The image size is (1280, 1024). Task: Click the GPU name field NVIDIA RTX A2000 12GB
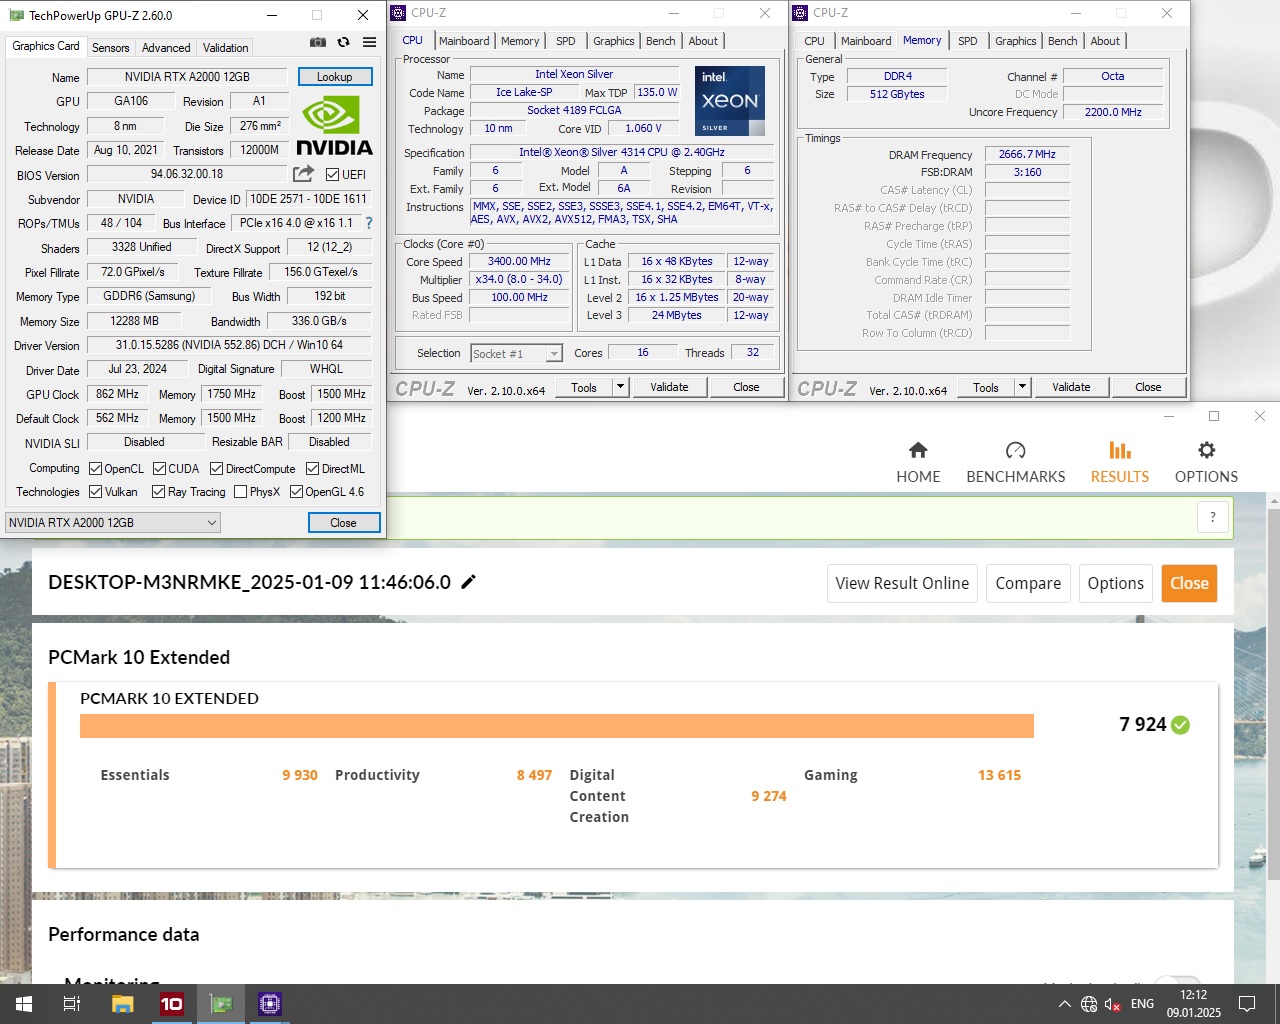click(x=187, y=77)
